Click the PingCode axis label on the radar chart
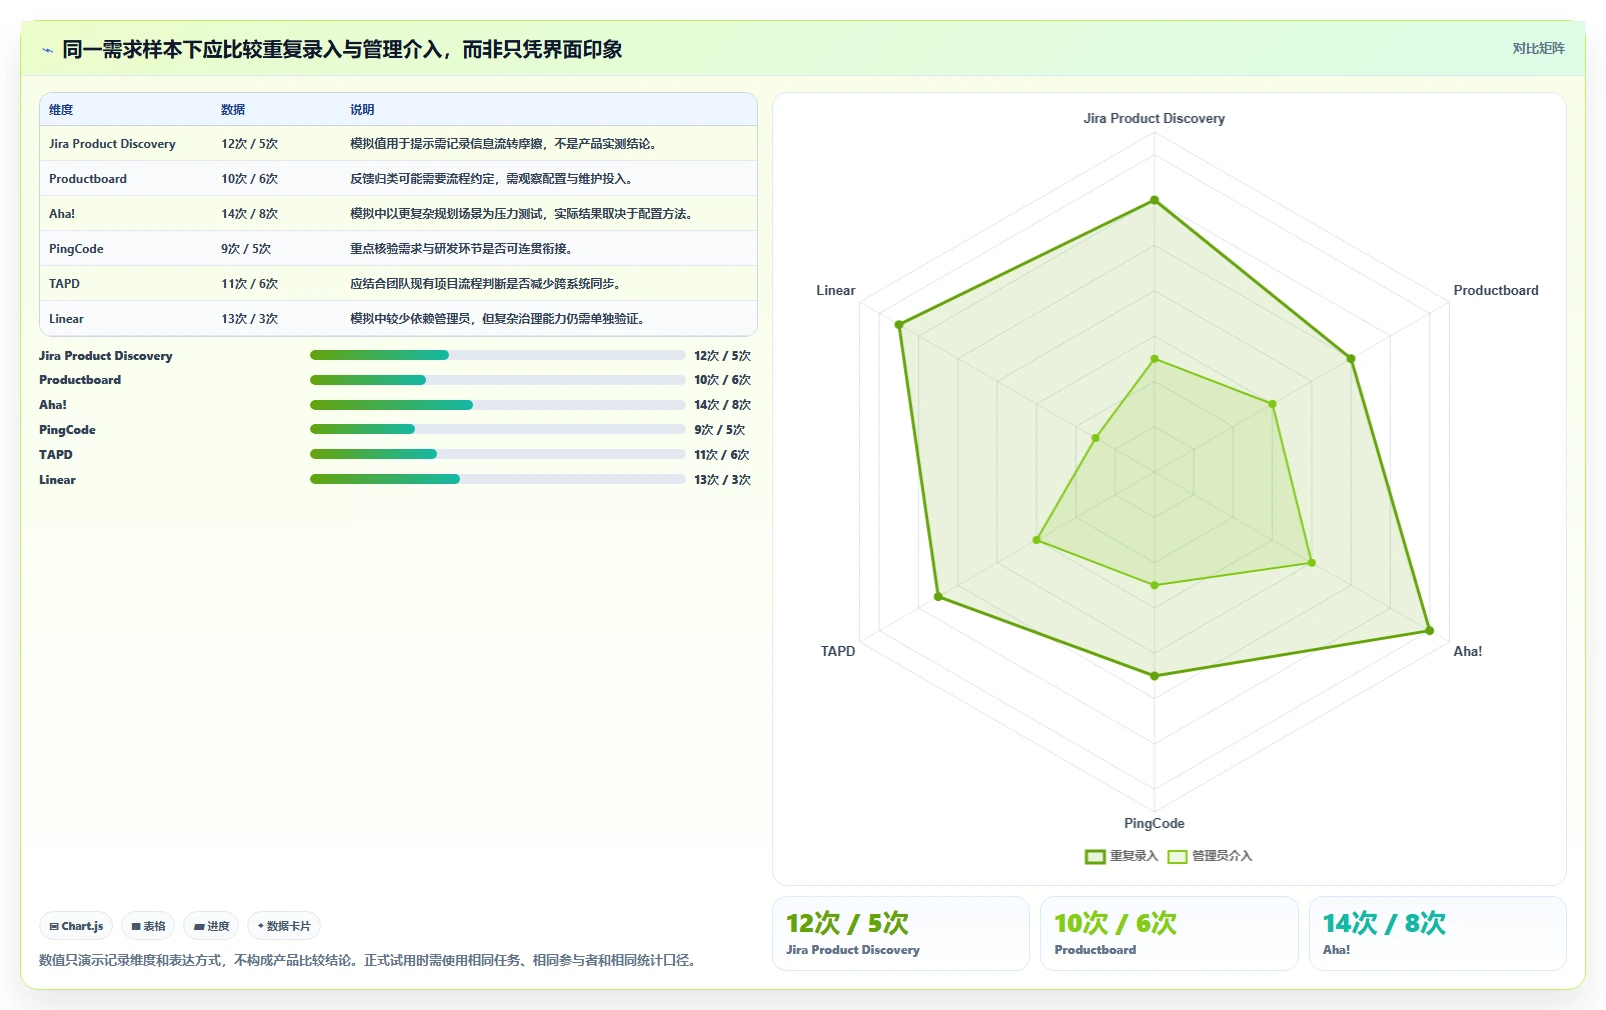Viewport: 1606px width, 1010px height. (x=1154, y=823)
